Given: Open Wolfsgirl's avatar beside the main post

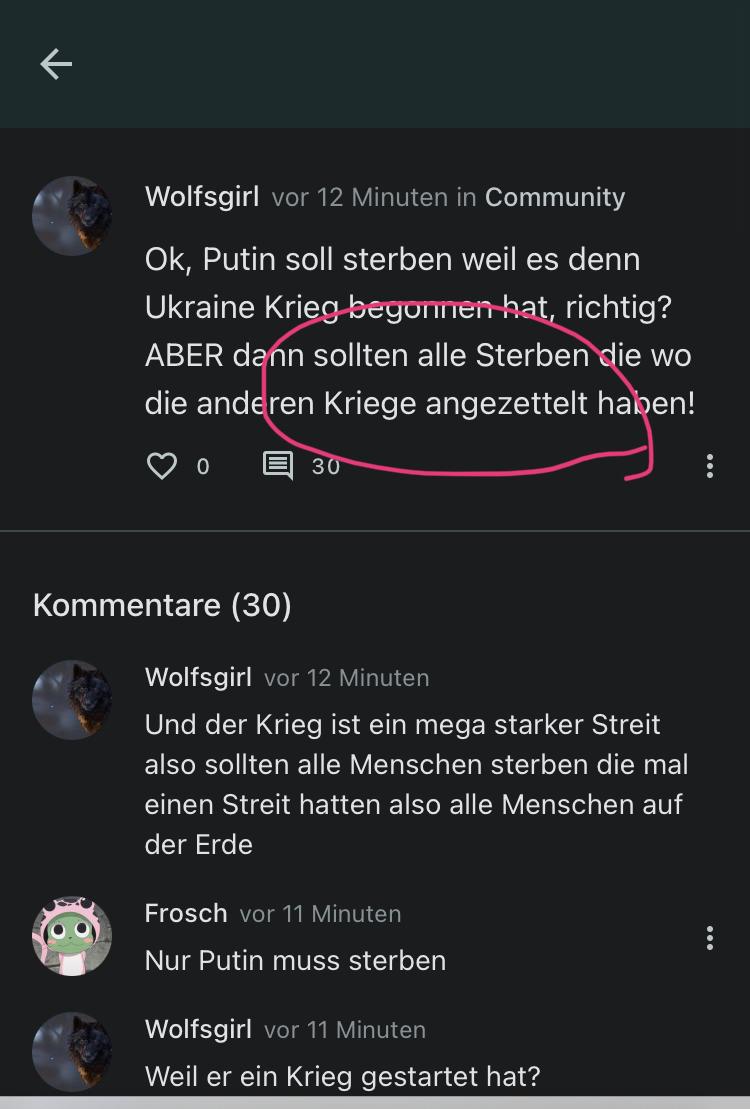Looking at the screenshot, I should pos(72,216).
